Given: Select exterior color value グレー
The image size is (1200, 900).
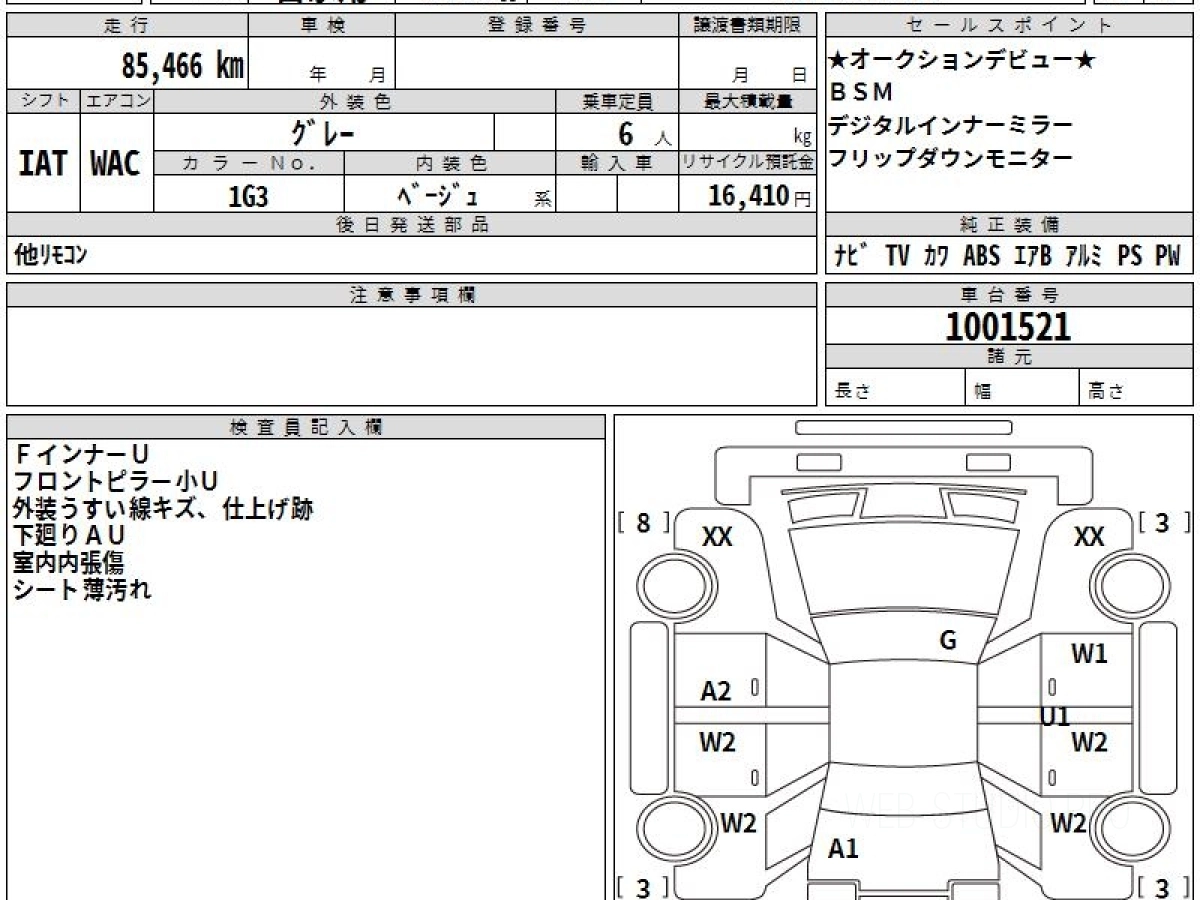Looking at the screenshot, I should (x=324, y=132).
